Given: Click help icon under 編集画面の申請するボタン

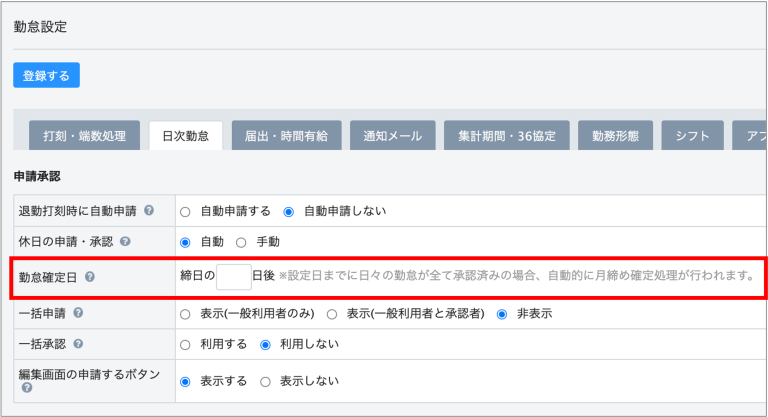Looking at the screenshot, I should [27, 388].
